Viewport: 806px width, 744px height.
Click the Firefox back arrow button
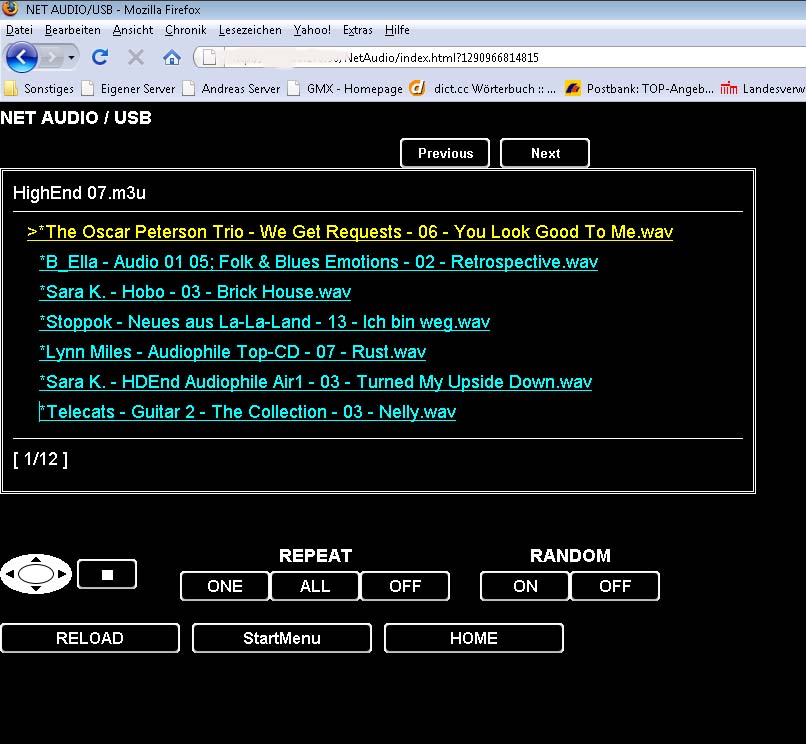[x=21, y=57]
